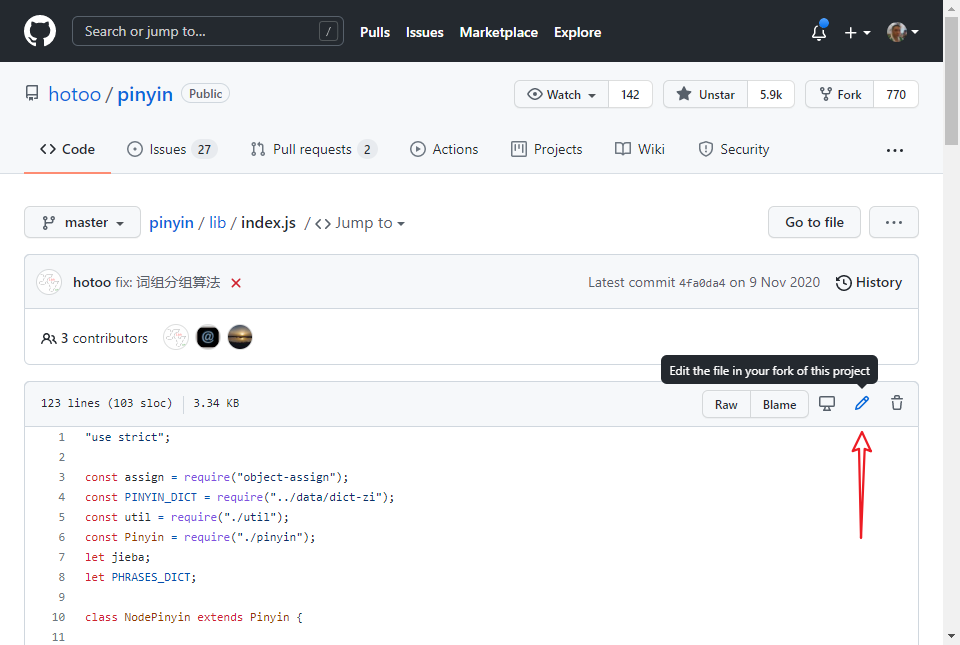Click line number 10
960x645 pixels.
click(58, 617)
